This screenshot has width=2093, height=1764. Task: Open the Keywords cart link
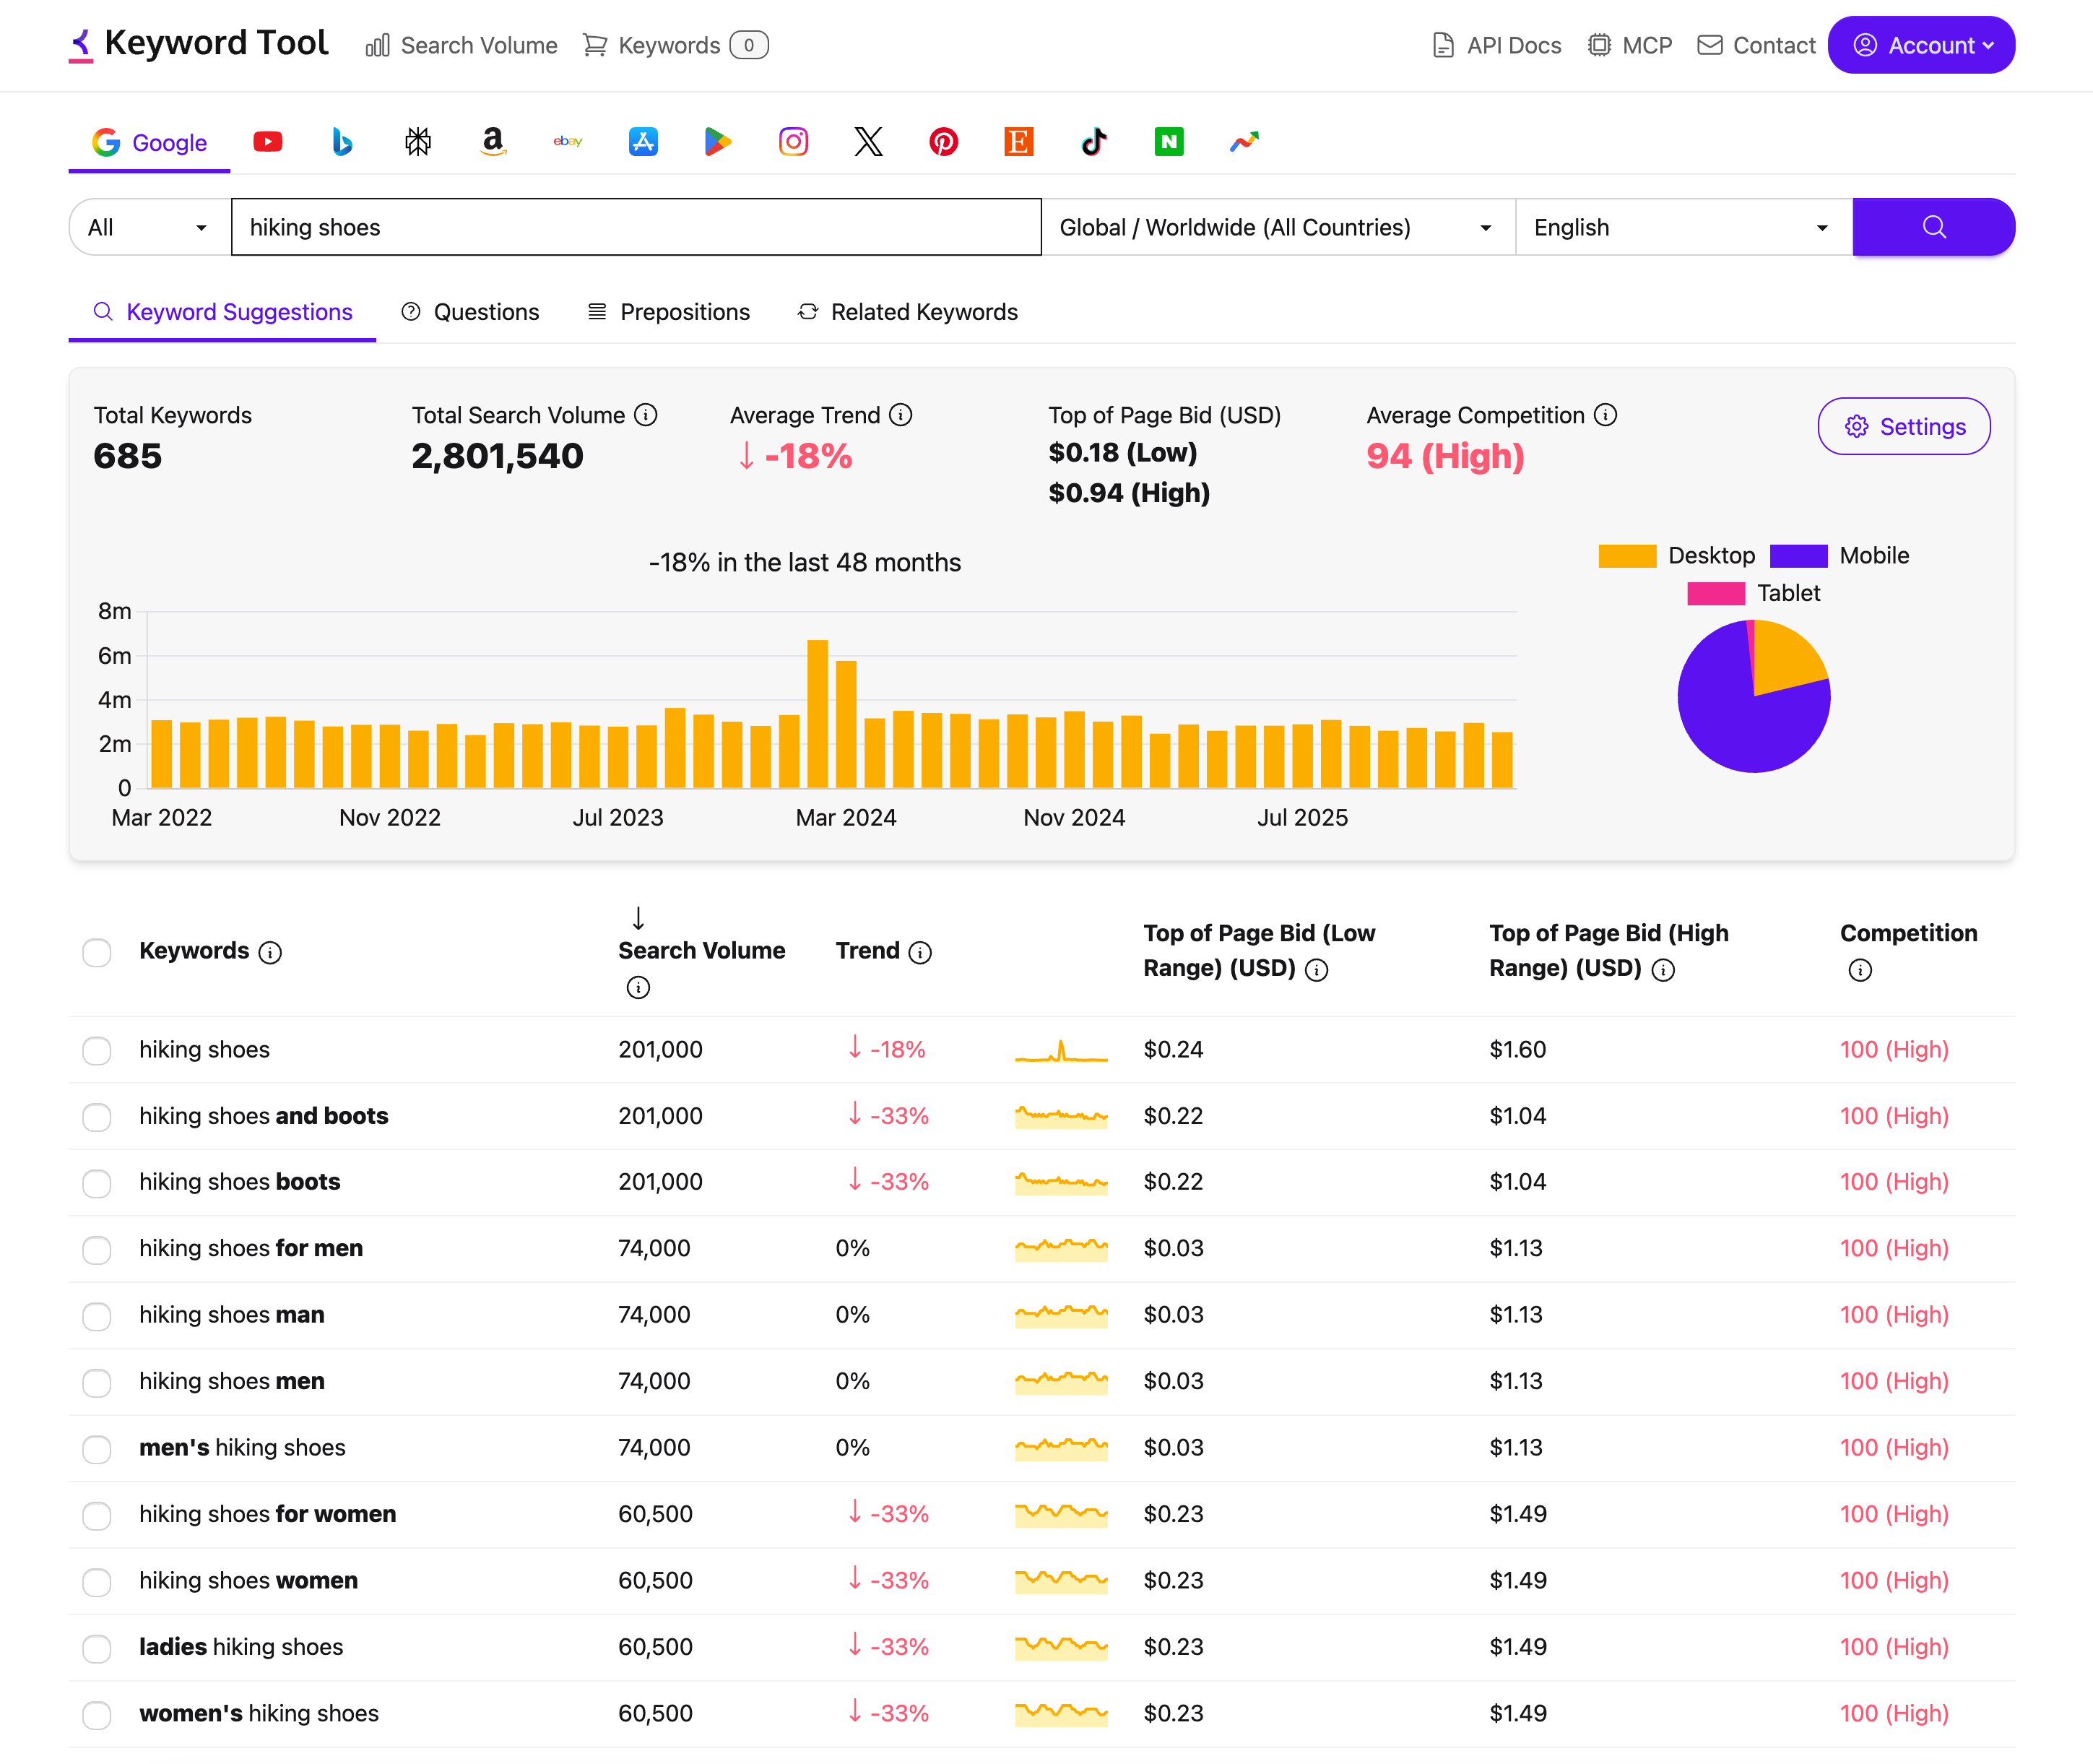point(676,45)
